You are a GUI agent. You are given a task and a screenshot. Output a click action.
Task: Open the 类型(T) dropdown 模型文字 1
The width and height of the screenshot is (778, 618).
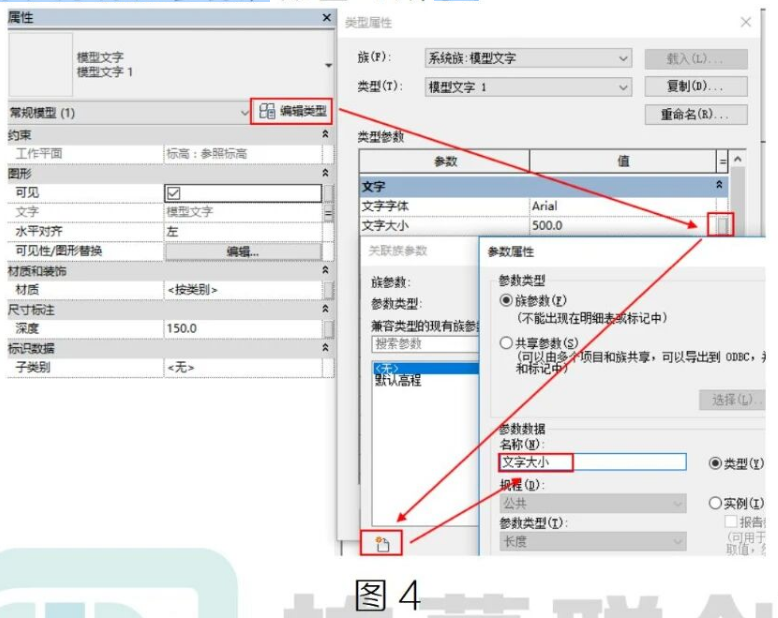click(x=528, y=87)
